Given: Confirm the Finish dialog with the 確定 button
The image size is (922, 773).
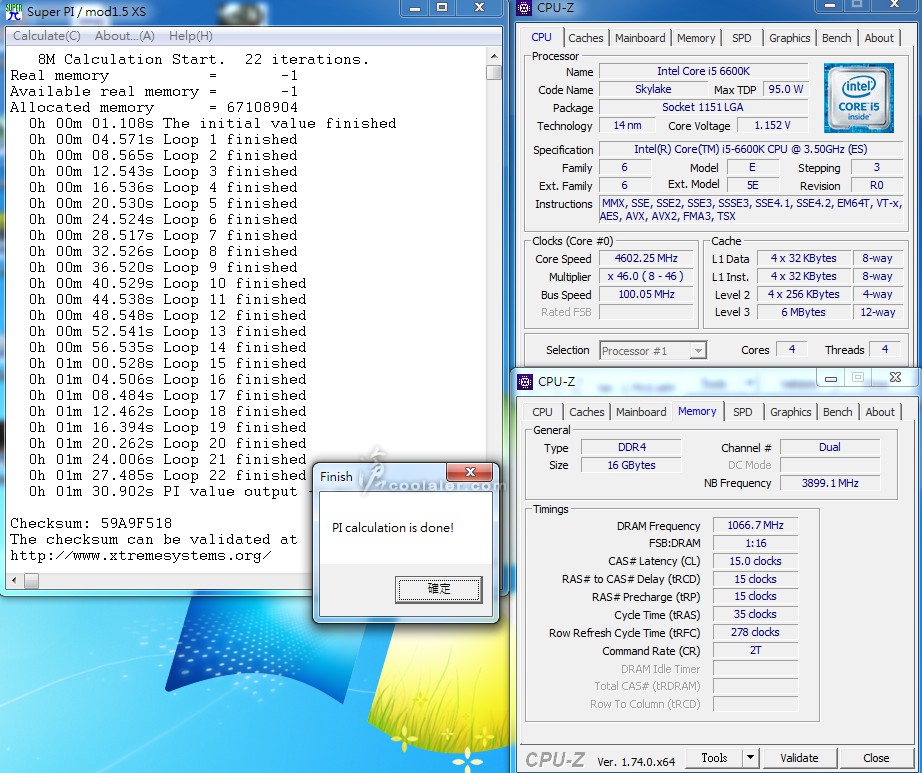Looking at the screenshot, I should tap(439, 589).
